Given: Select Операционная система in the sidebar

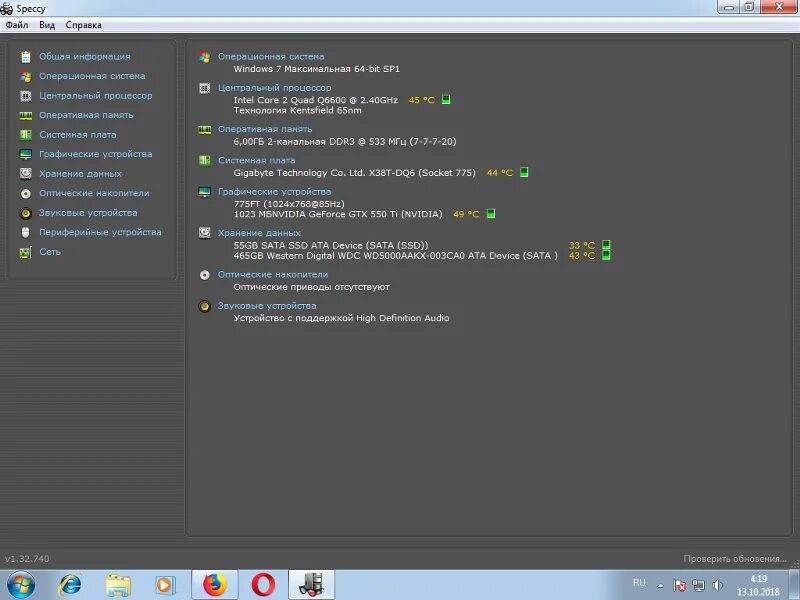Looking at the screenshot, I should click(92, 76).
